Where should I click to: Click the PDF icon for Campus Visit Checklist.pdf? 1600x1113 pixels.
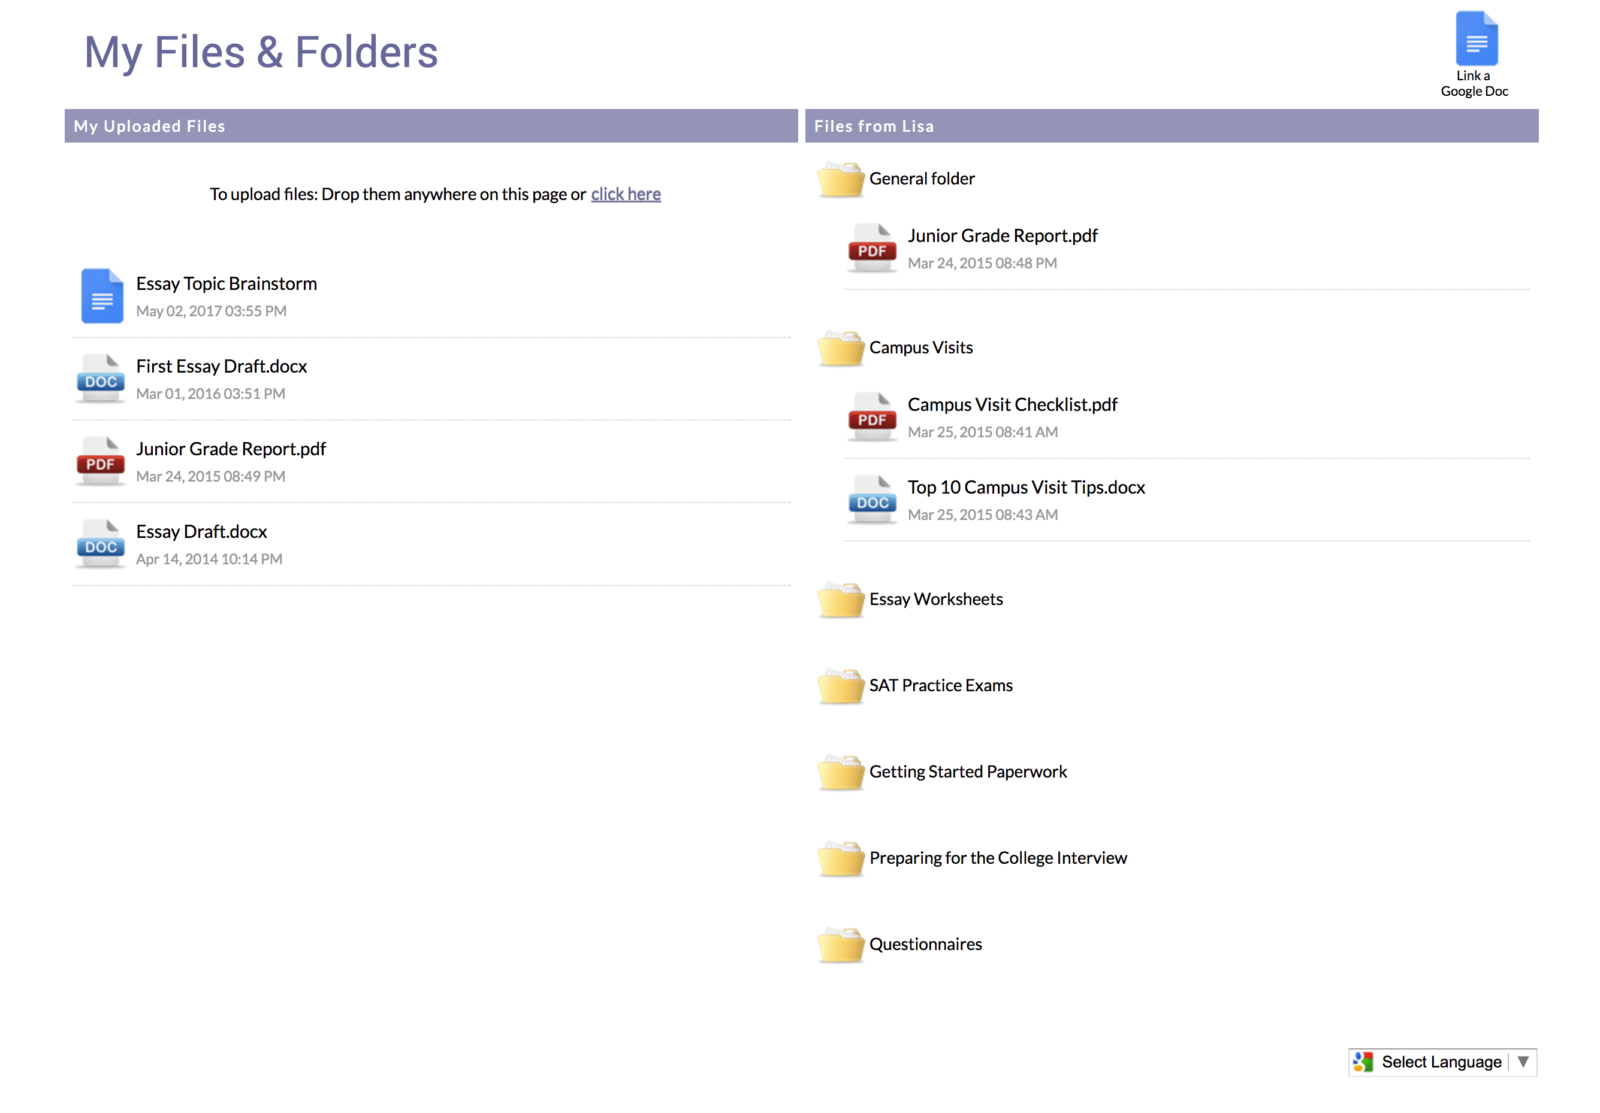(871, 417)
